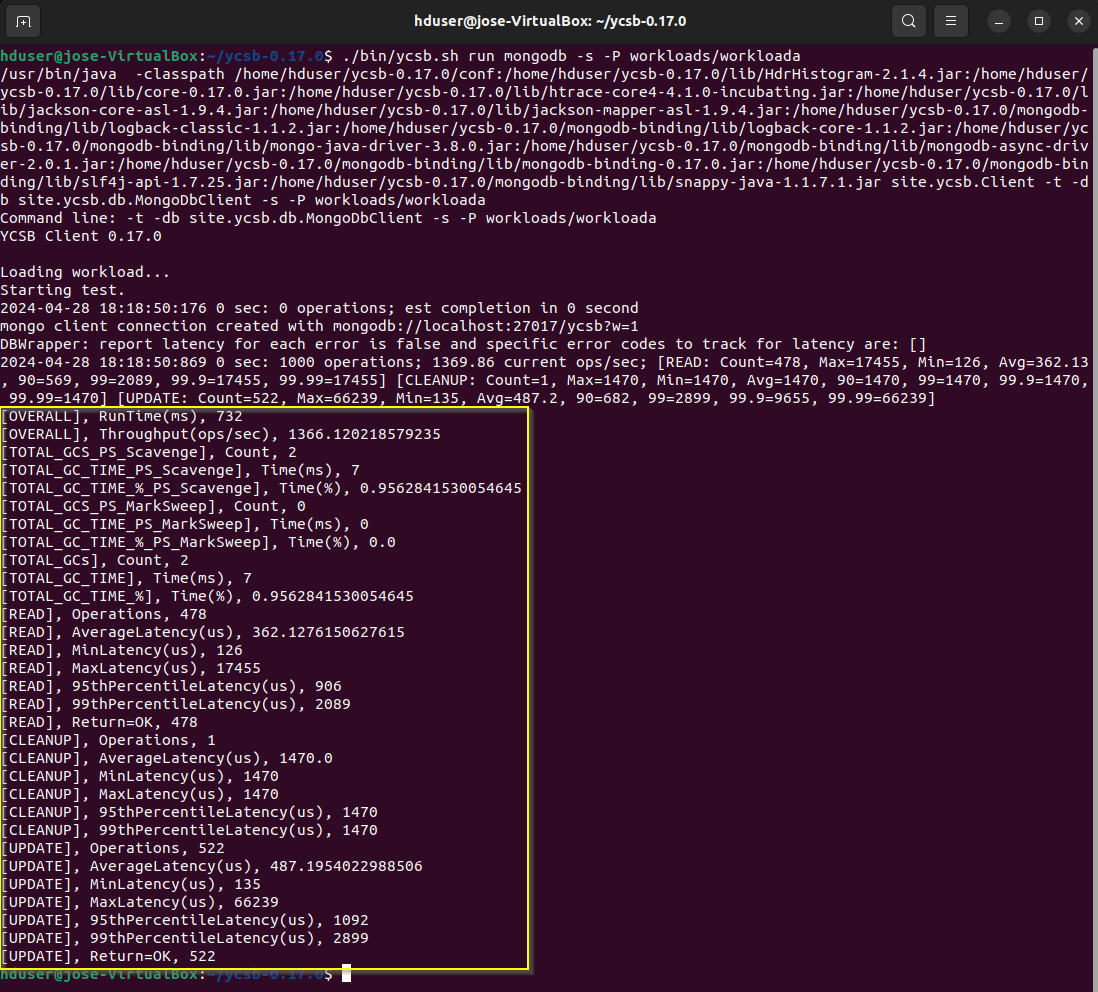Click '[TOTAL_GCS_PS_Scavenge], Count, 2' line

click(148, 452)
